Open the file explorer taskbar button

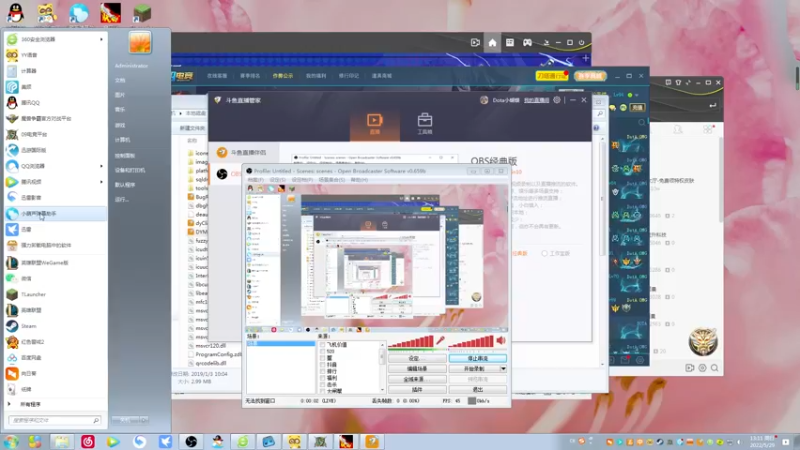coord(62,441)
